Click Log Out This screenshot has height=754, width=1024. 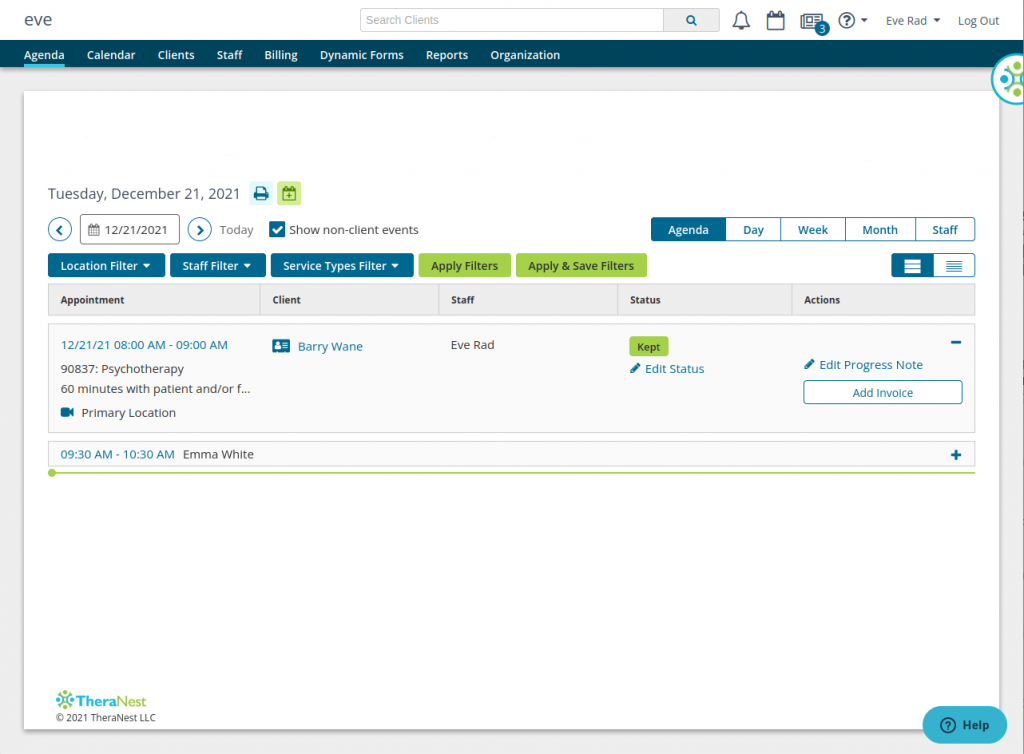point(978,21)
